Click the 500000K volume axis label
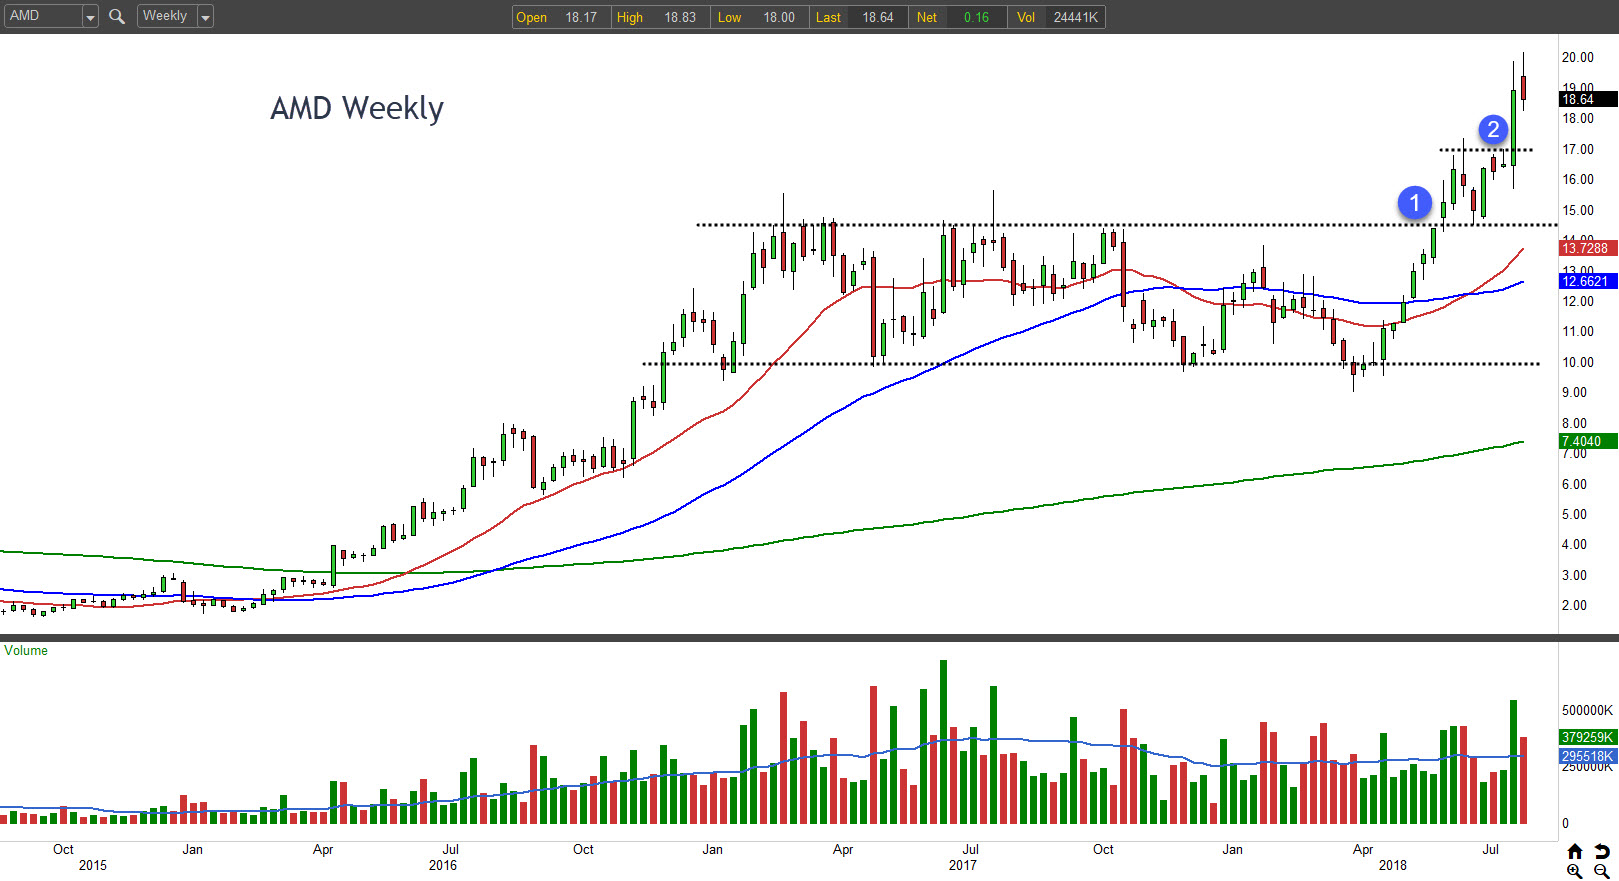 [x=1588, y=710]
